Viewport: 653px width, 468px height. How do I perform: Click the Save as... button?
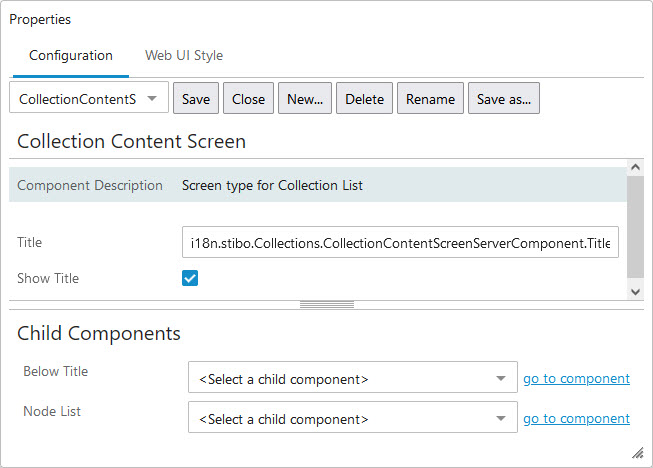point(504,99)
